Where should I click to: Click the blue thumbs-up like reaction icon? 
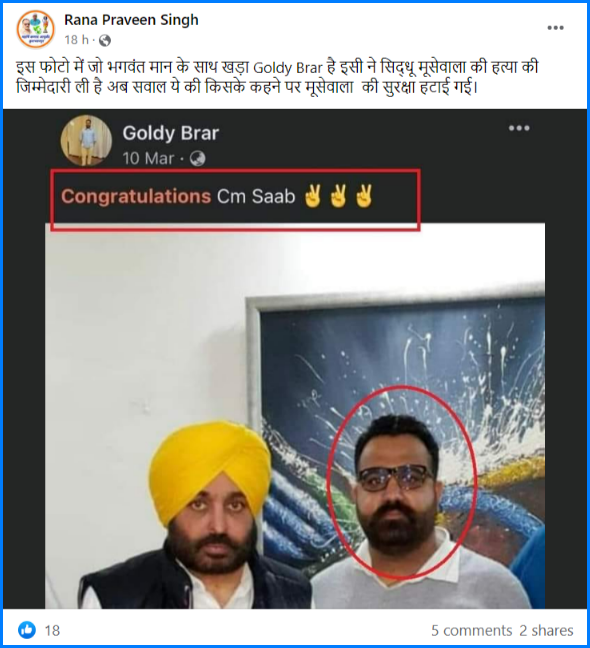point(27,630)
